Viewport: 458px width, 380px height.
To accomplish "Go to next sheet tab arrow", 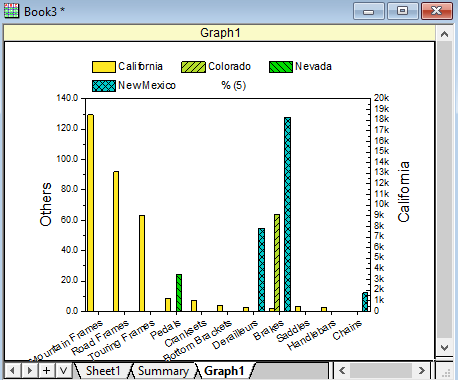I will click(x=30, y=370).
